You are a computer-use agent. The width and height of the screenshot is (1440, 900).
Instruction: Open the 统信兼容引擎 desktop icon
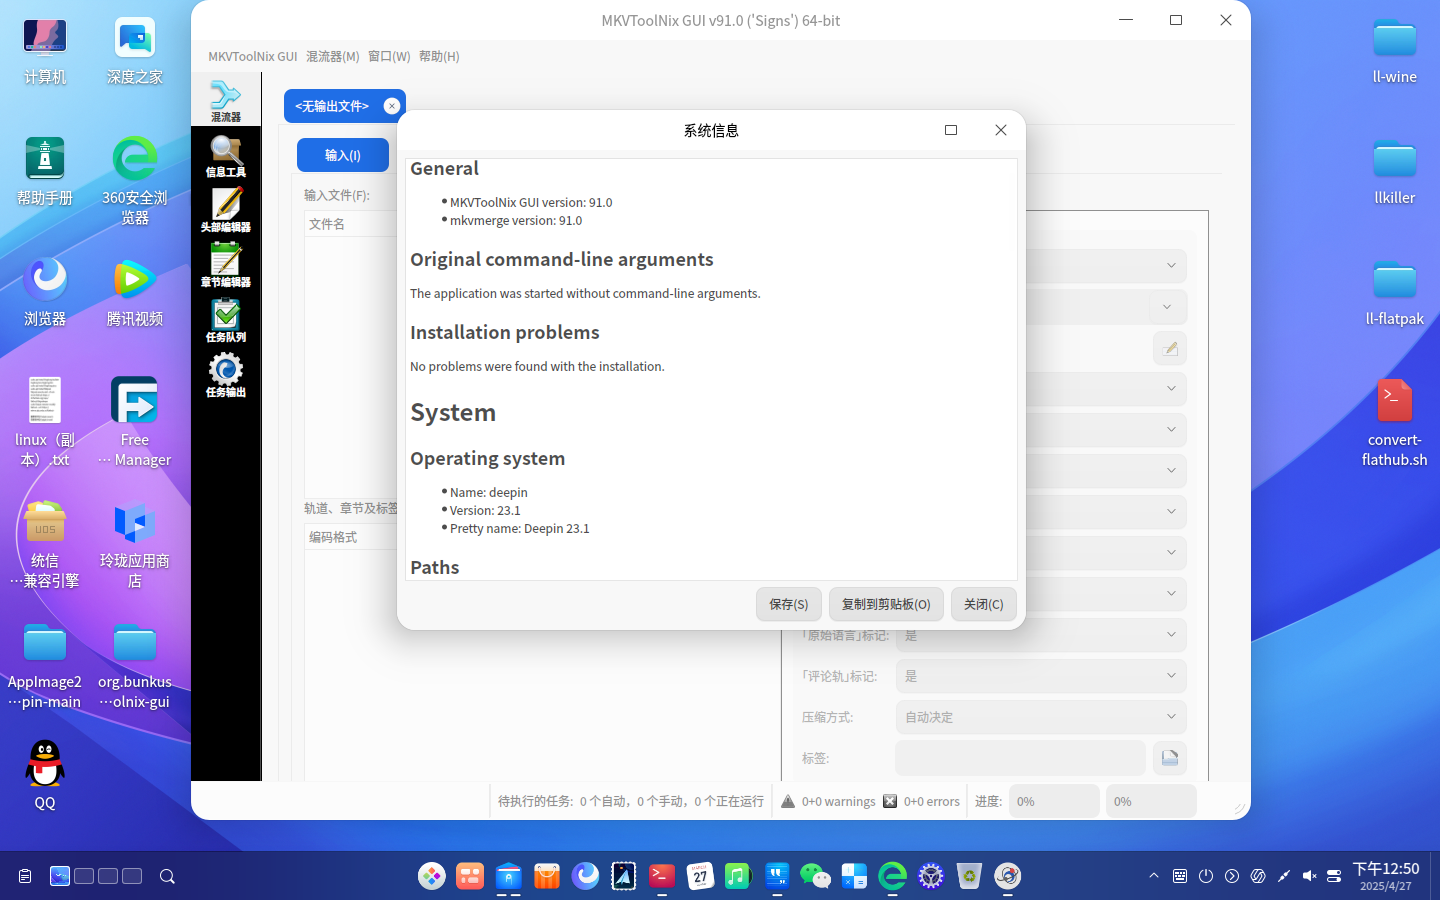45,543
